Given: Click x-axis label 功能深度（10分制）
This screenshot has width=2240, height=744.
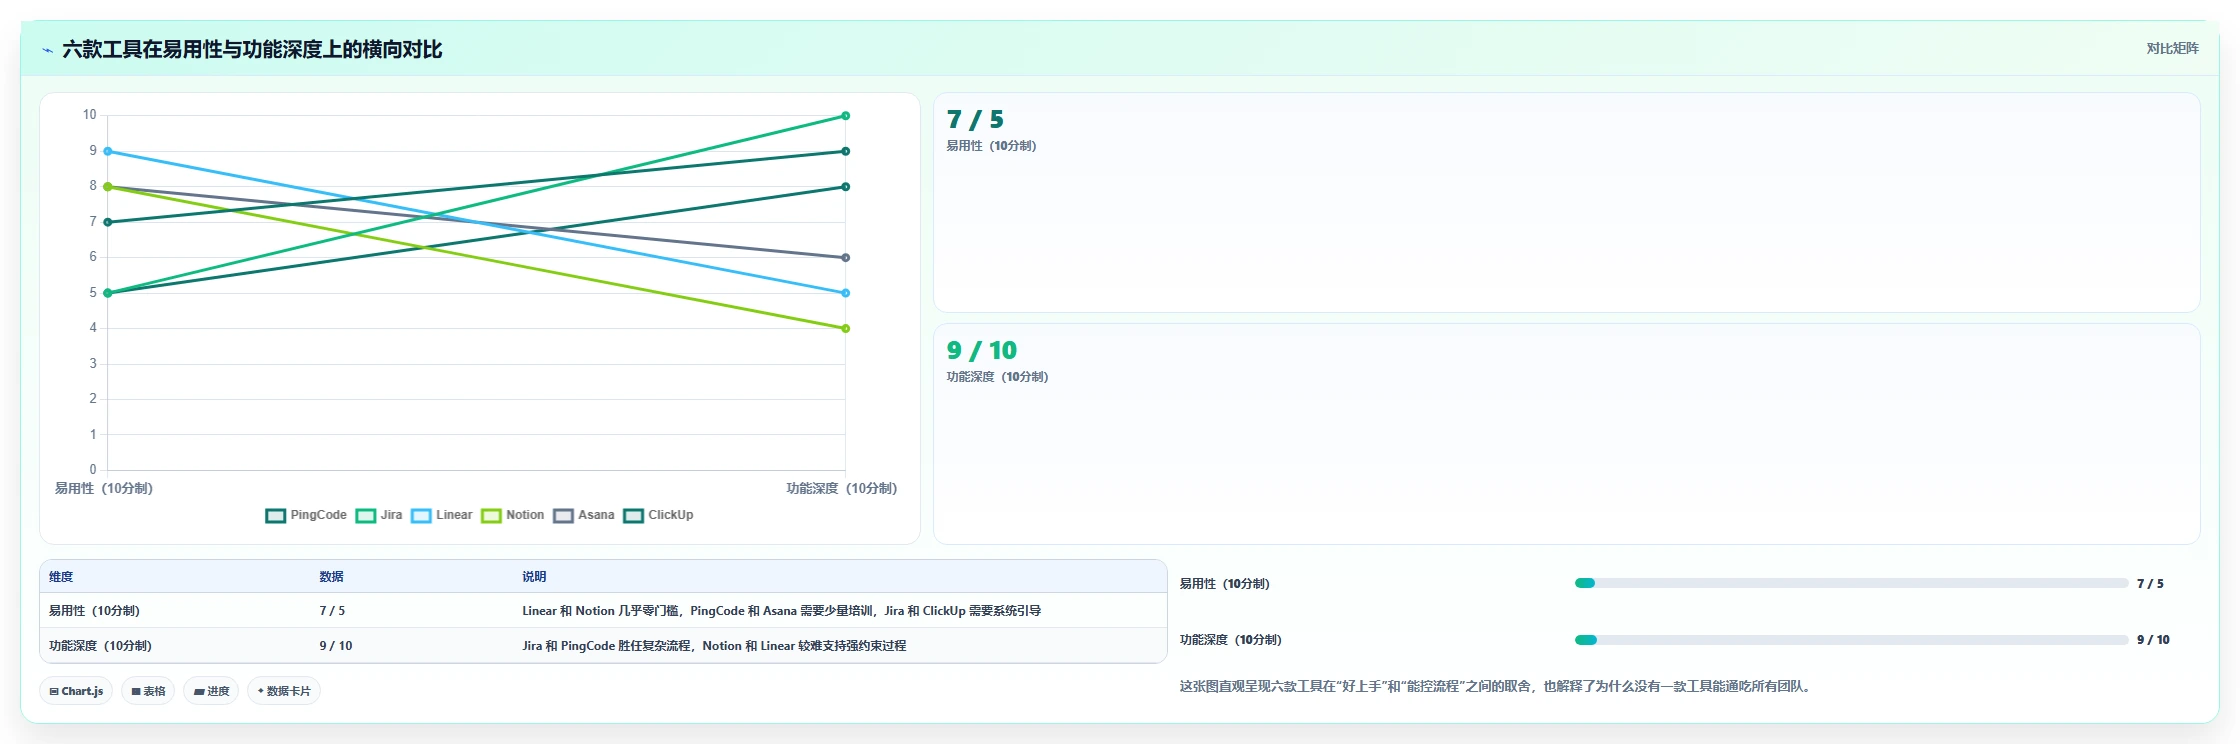Looking at the screenshot, I should point(842,488).
